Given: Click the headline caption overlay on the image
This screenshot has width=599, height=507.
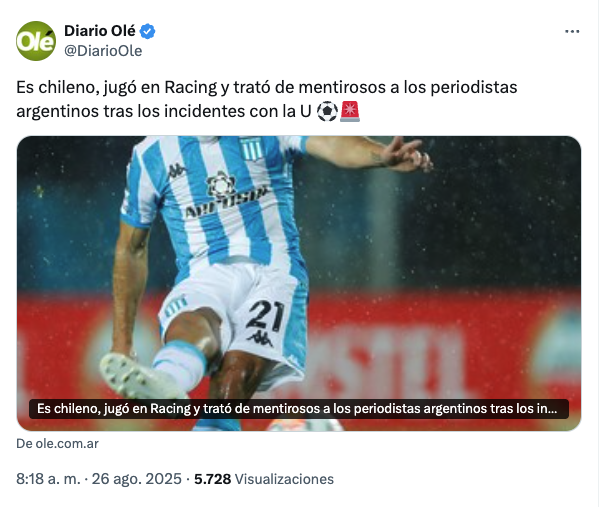Looking at the screenshot, I should coord(299,409).
